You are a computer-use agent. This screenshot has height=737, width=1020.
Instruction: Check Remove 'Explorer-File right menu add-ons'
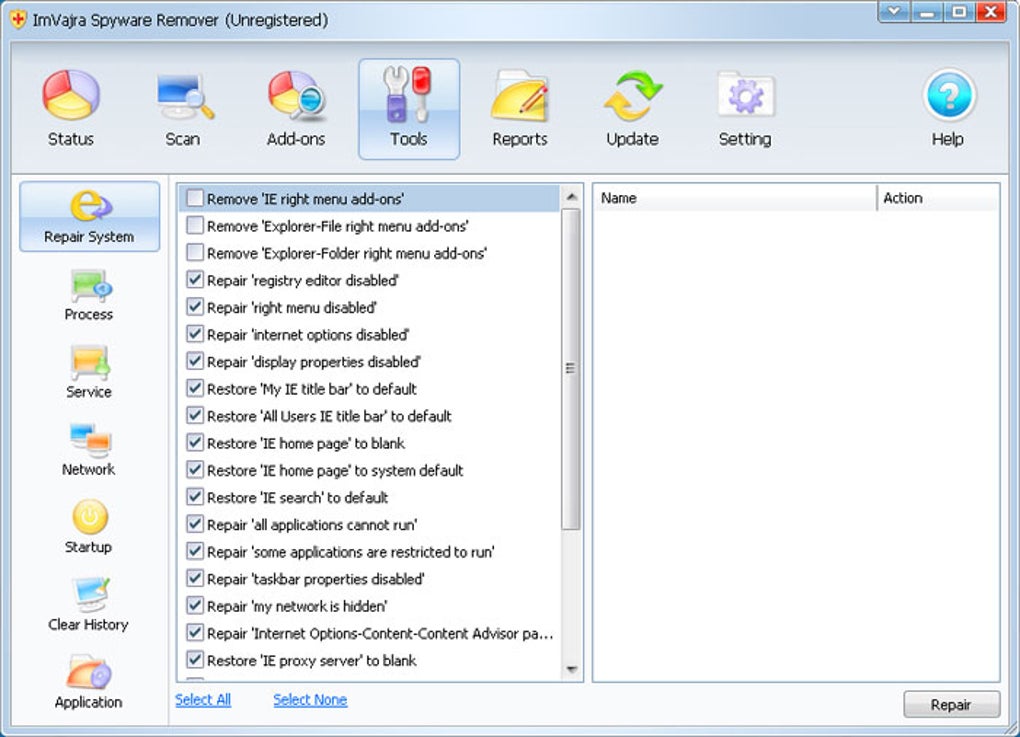click(195, 225)
